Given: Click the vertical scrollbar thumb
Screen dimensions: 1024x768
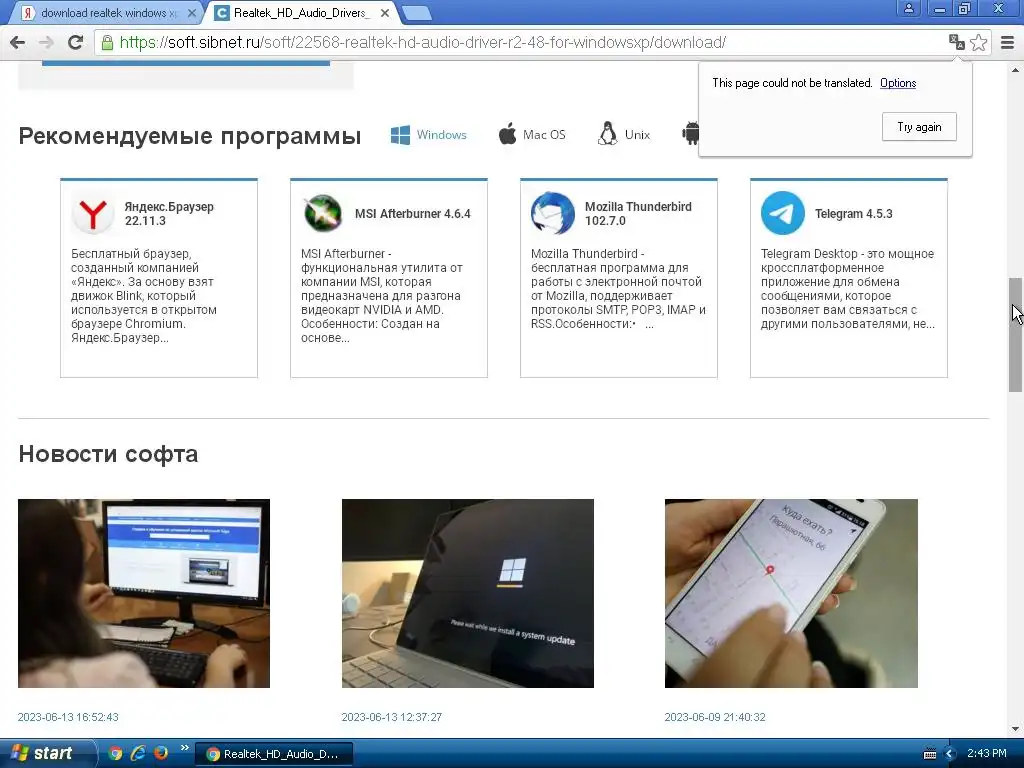Looking at the screenshot, I should (x=1016, y=334).
